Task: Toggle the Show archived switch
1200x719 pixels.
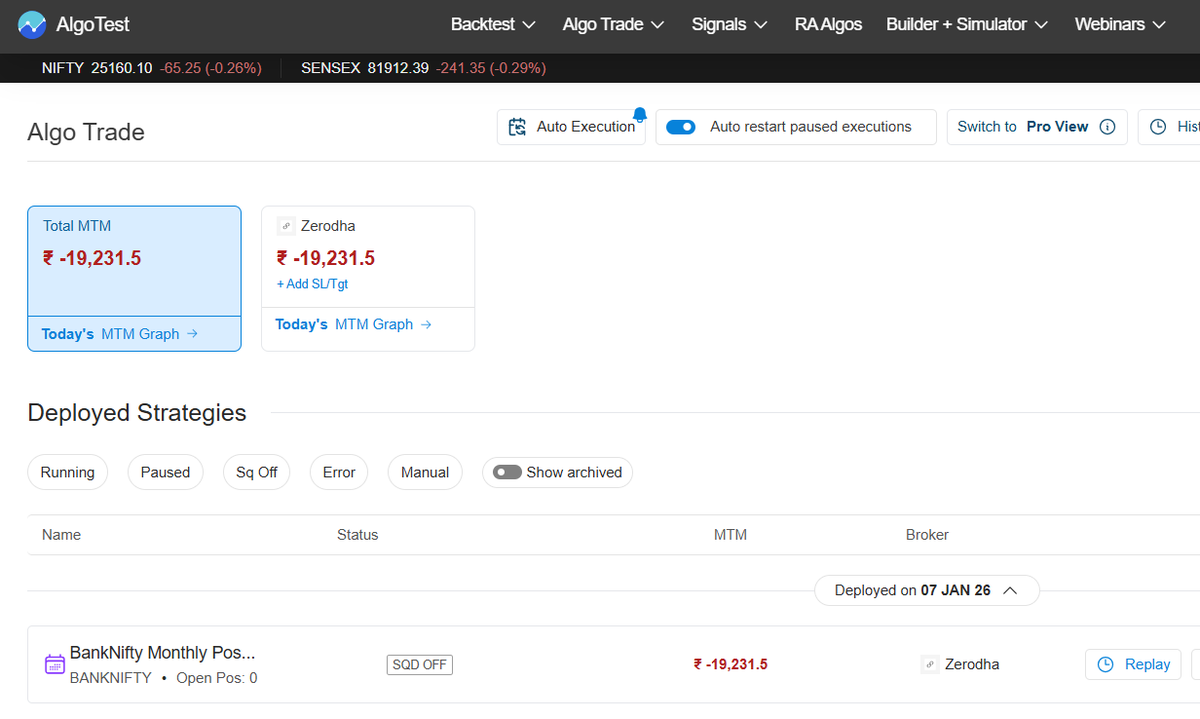Action: point(507,472)
